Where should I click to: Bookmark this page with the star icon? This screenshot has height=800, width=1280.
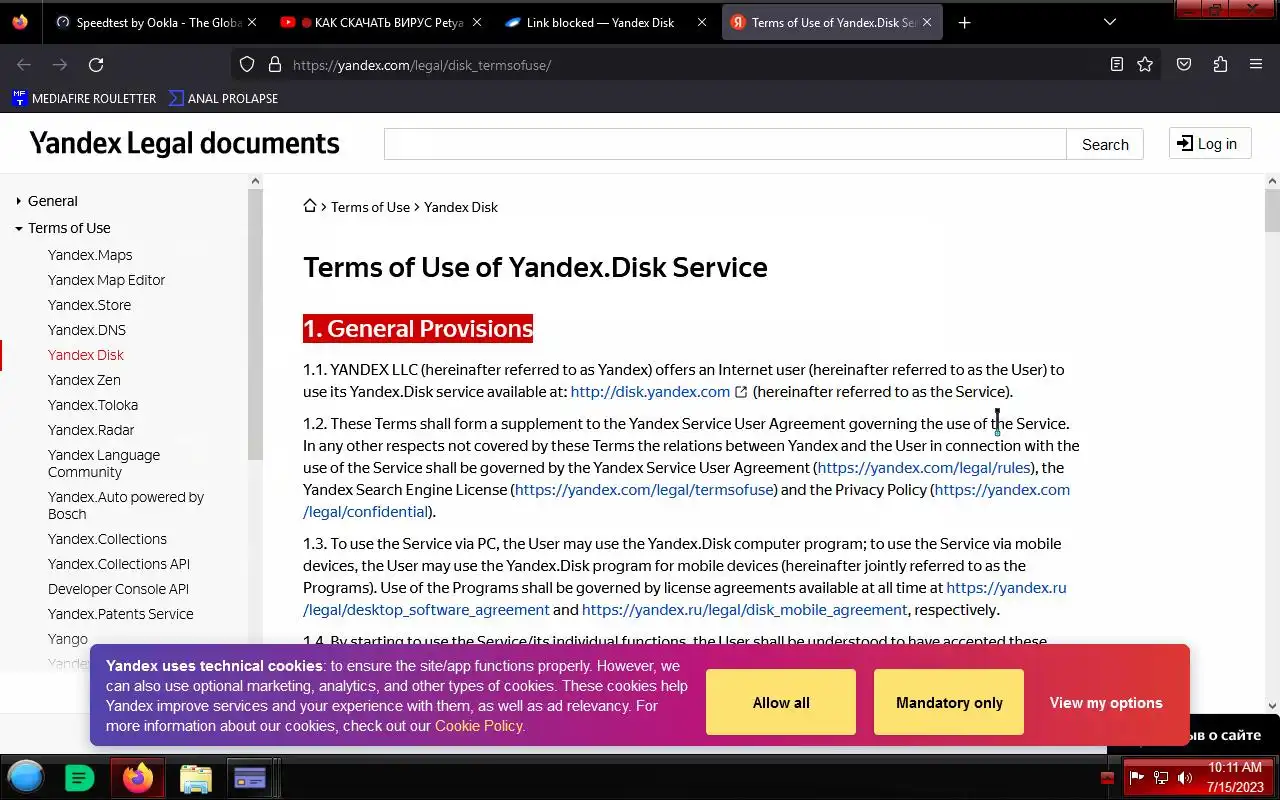[1145, 65]
